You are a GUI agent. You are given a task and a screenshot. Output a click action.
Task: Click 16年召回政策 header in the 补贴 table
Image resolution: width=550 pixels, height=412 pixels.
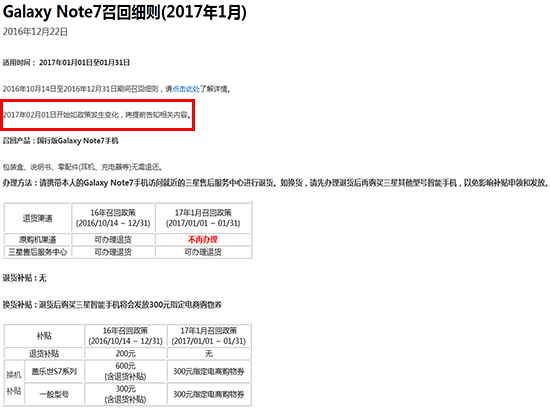[126, 336]
